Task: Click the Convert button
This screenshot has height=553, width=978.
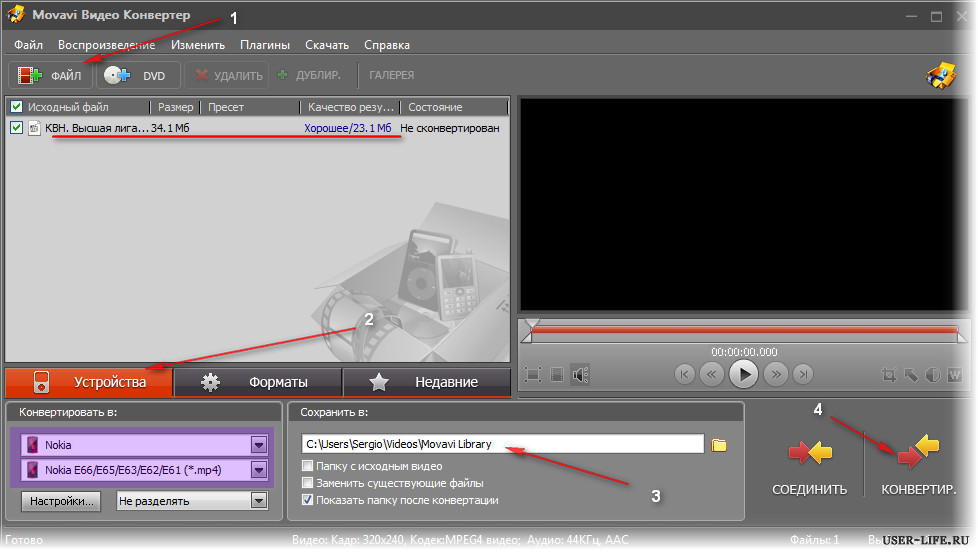Action: coord(918,468)
